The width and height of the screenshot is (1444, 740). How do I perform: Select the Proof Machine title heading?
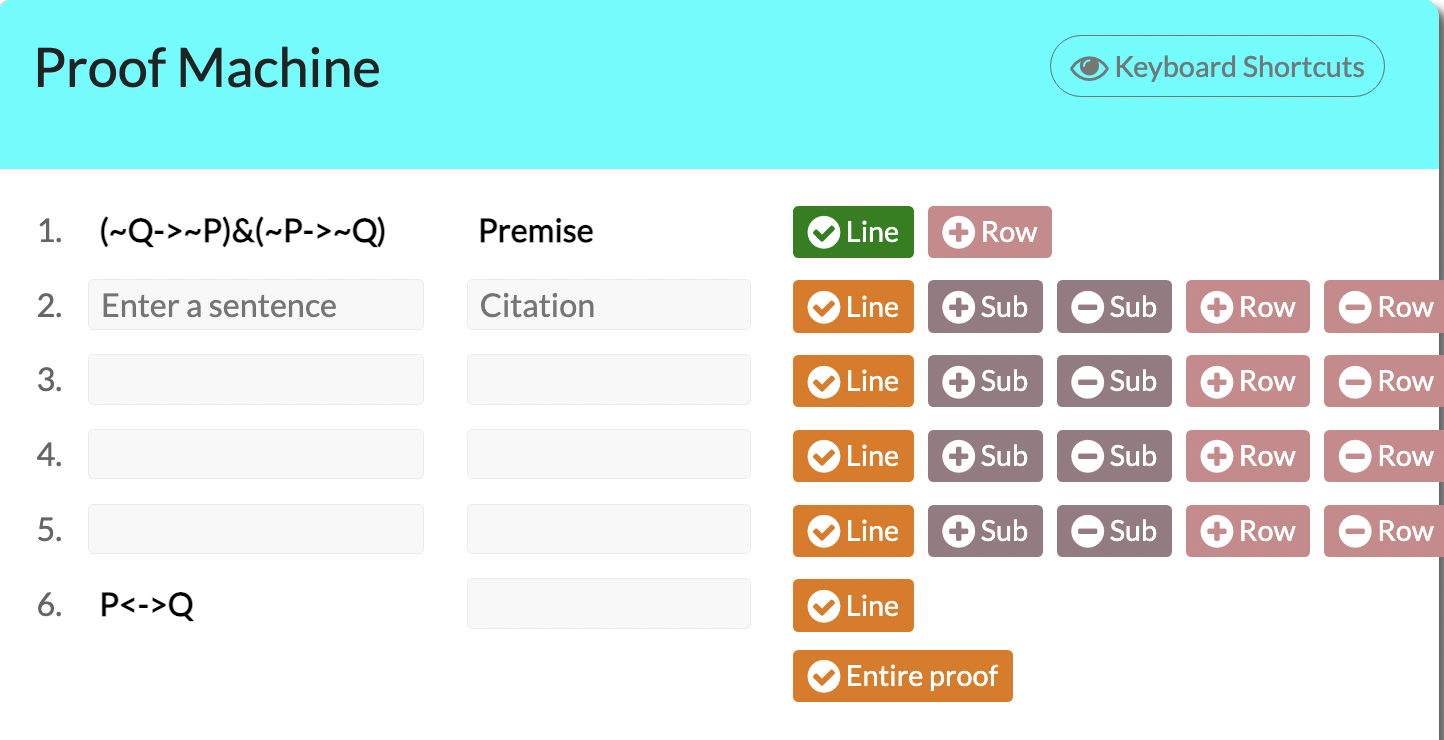point(207,67)
